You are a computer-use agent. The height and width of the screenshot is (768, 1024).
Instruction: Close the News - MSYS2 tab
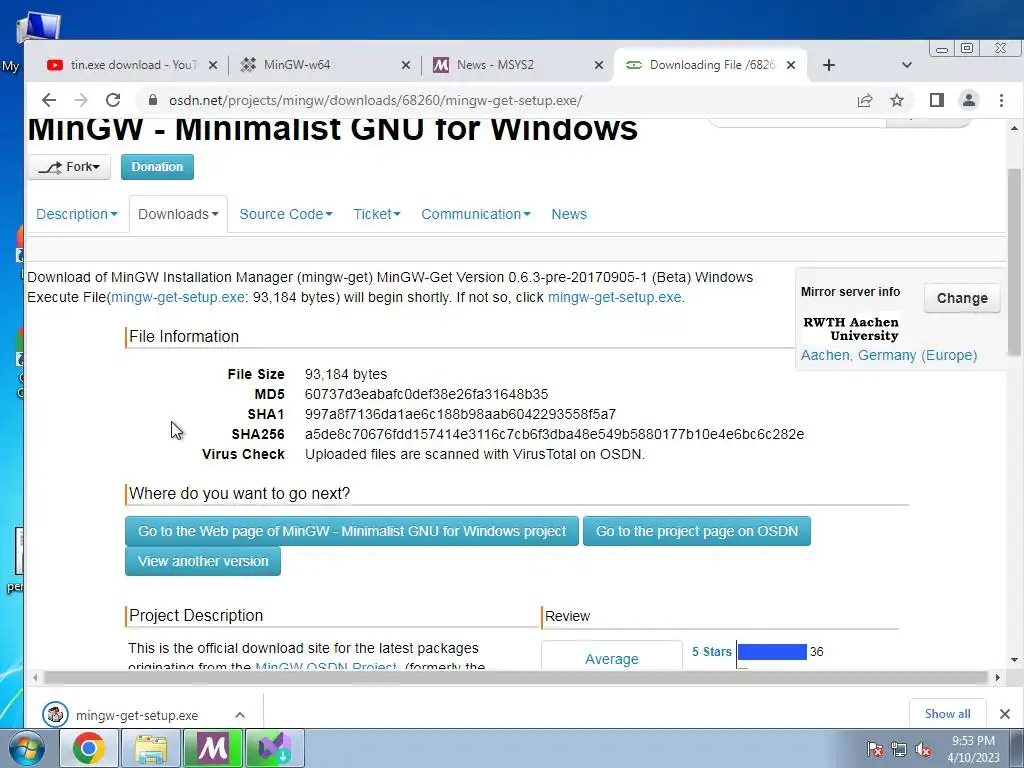(599, 65)
